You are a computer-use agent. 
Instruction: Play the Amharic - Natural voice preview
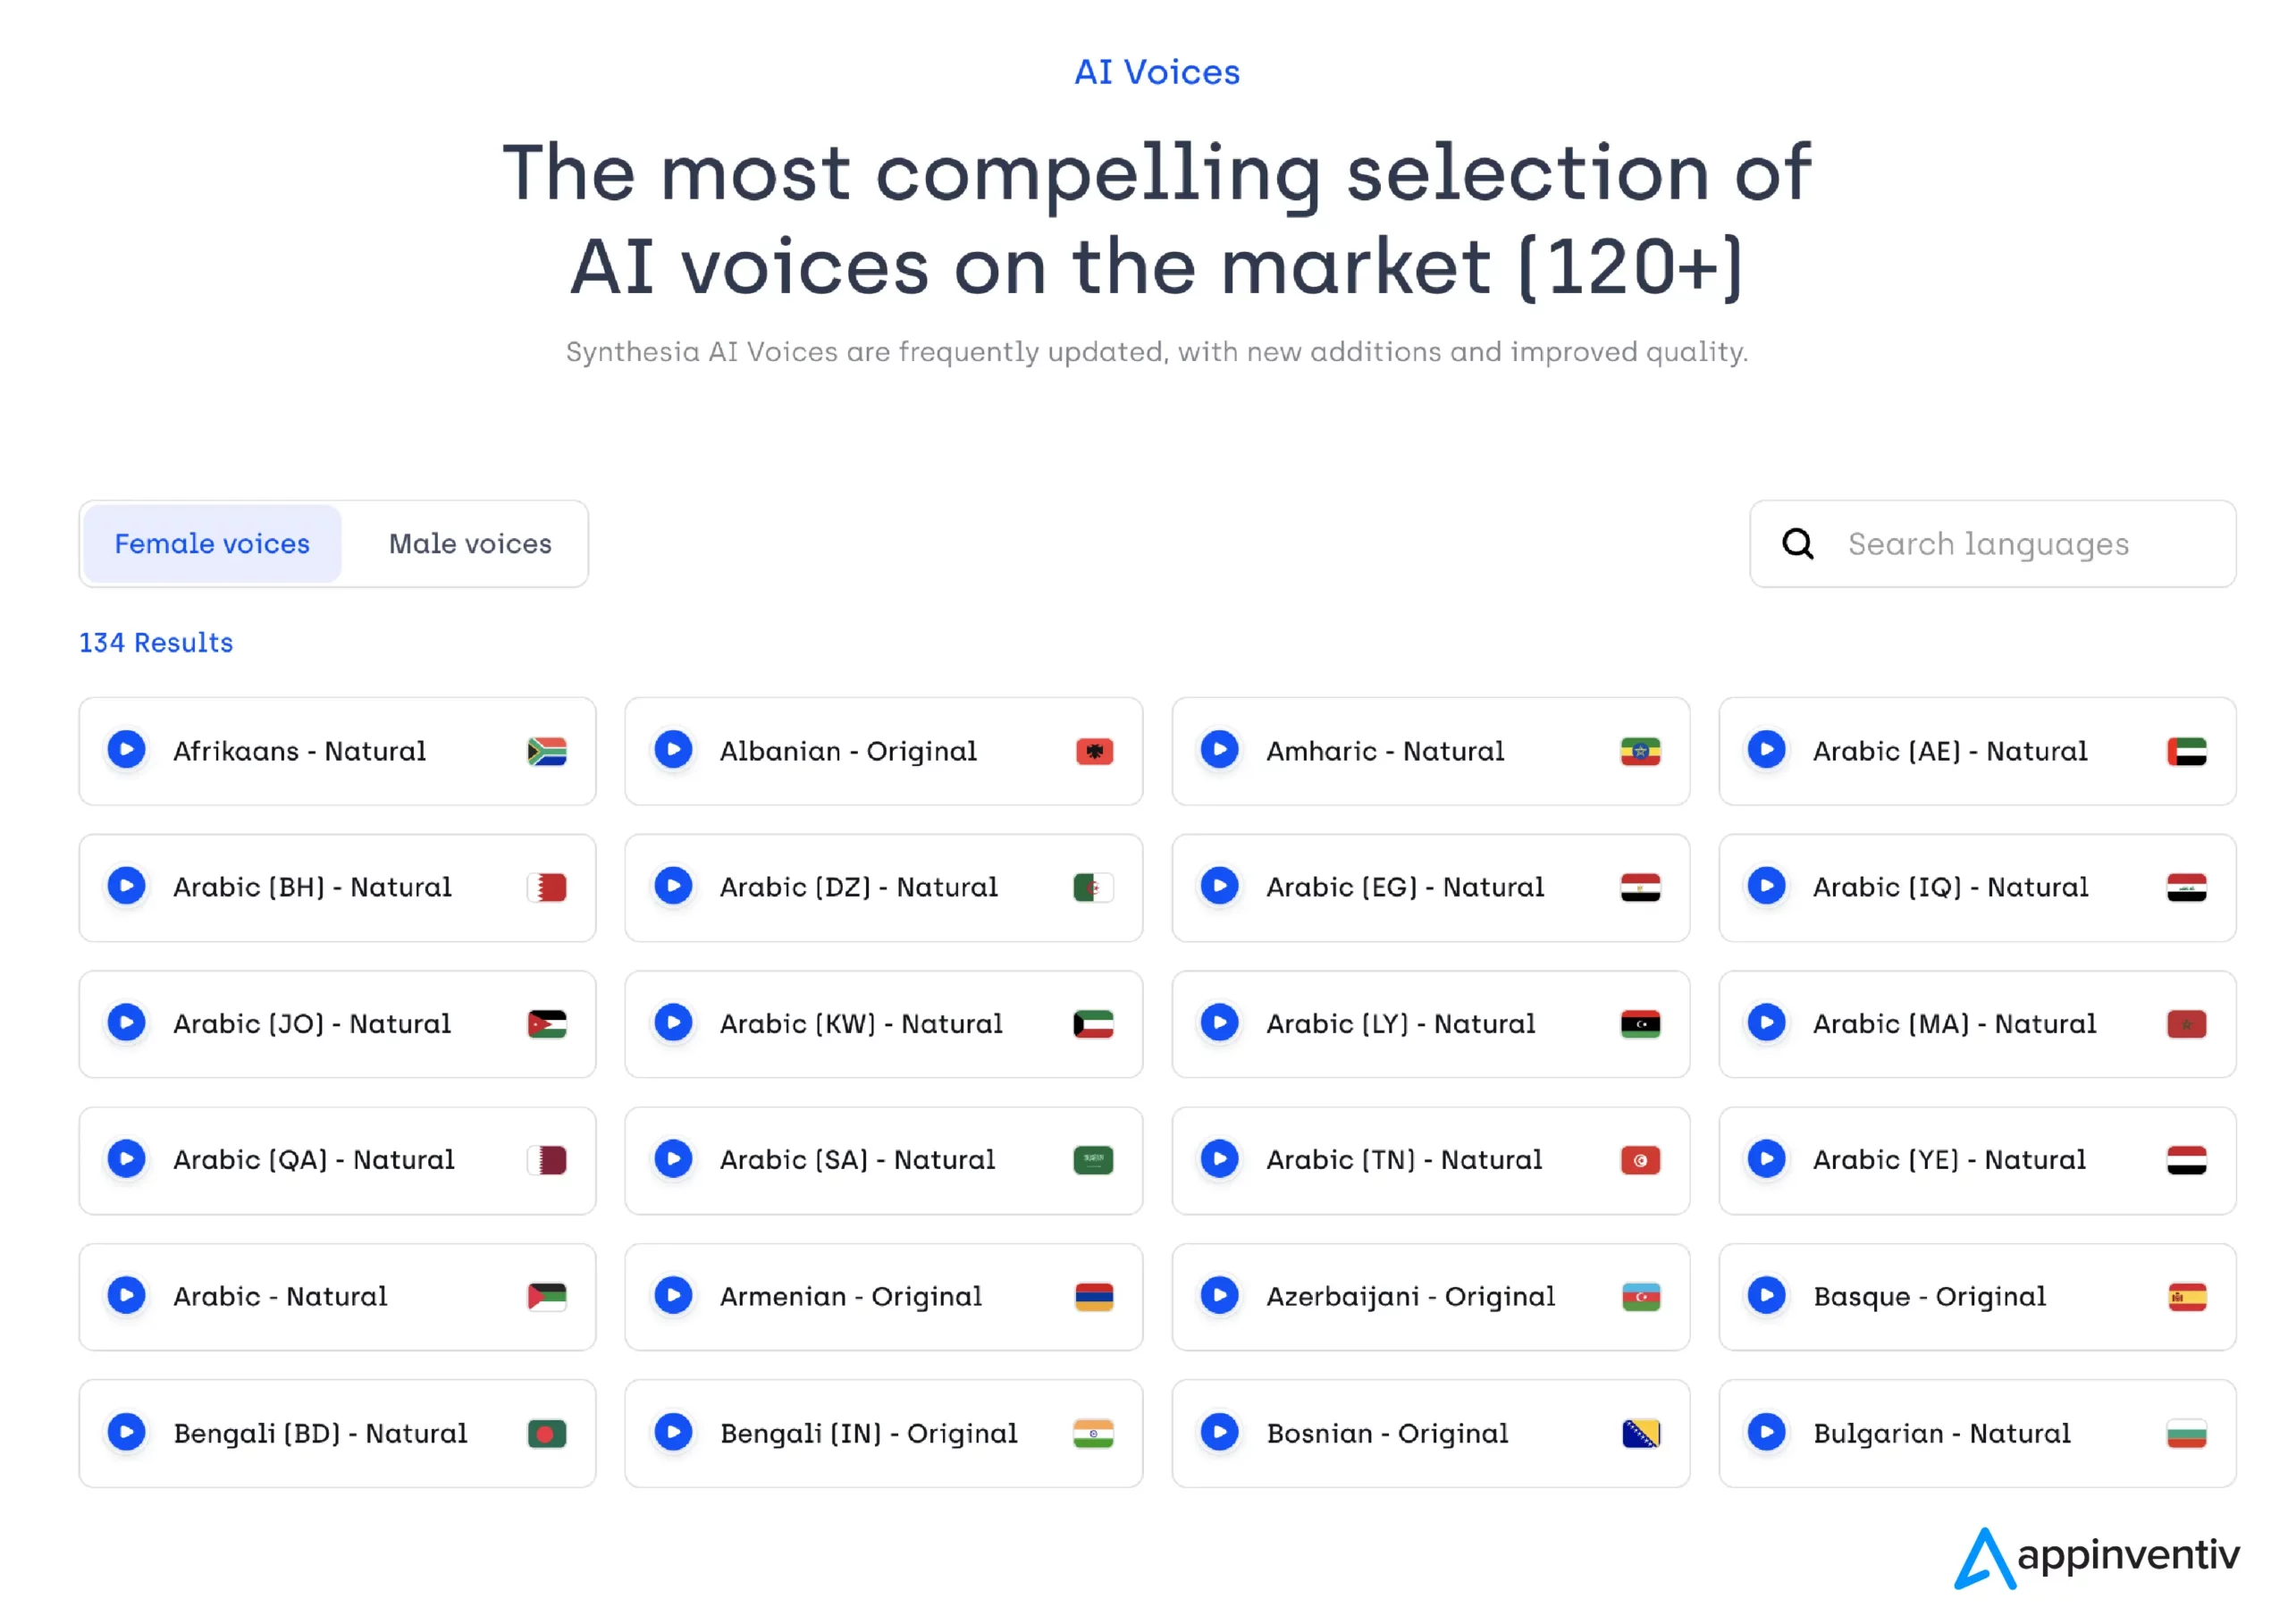click(x=1219, y=750)
